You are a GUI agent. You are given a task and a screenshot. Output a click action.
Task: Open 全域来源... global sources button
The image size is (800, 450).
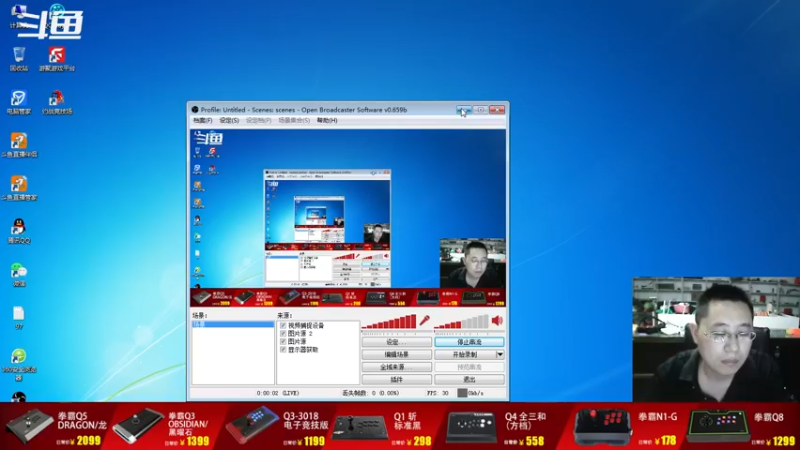pos(396,367)
